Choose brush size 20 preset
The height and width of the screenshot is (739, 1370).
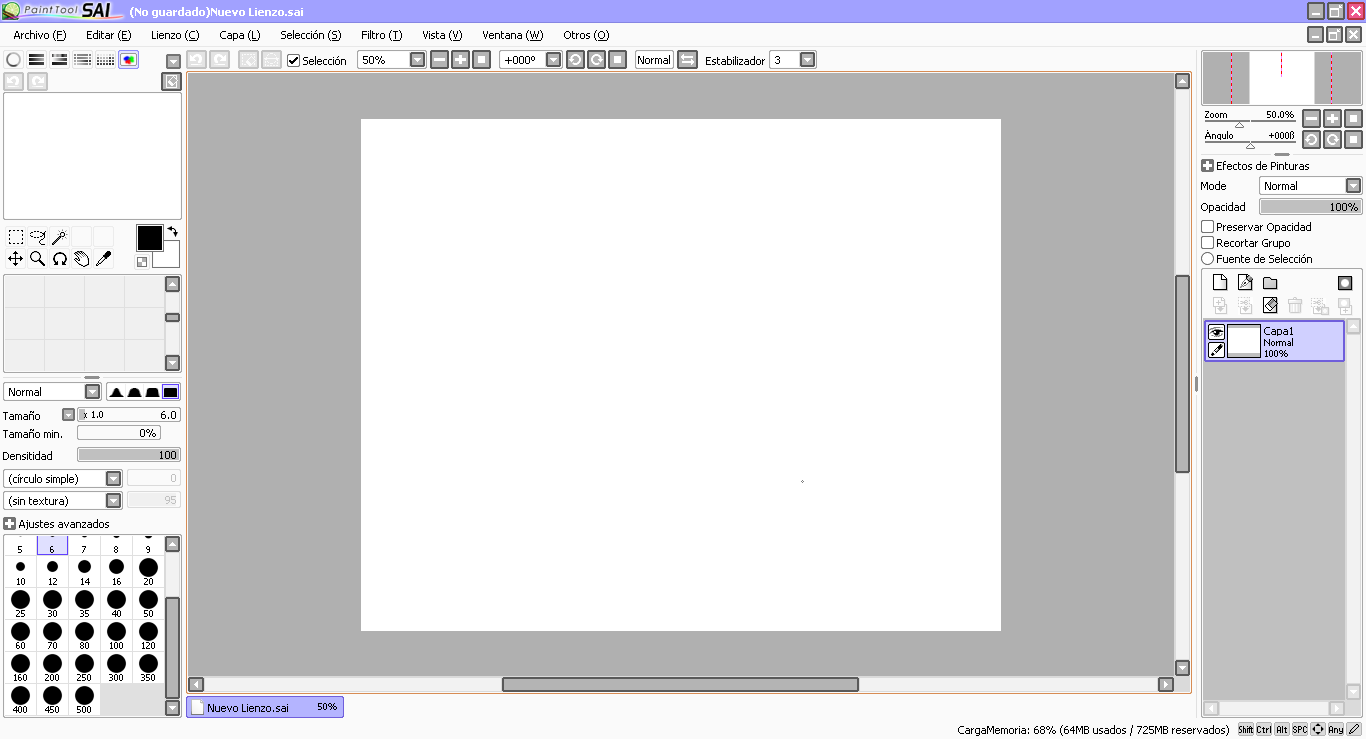(148, 571)
